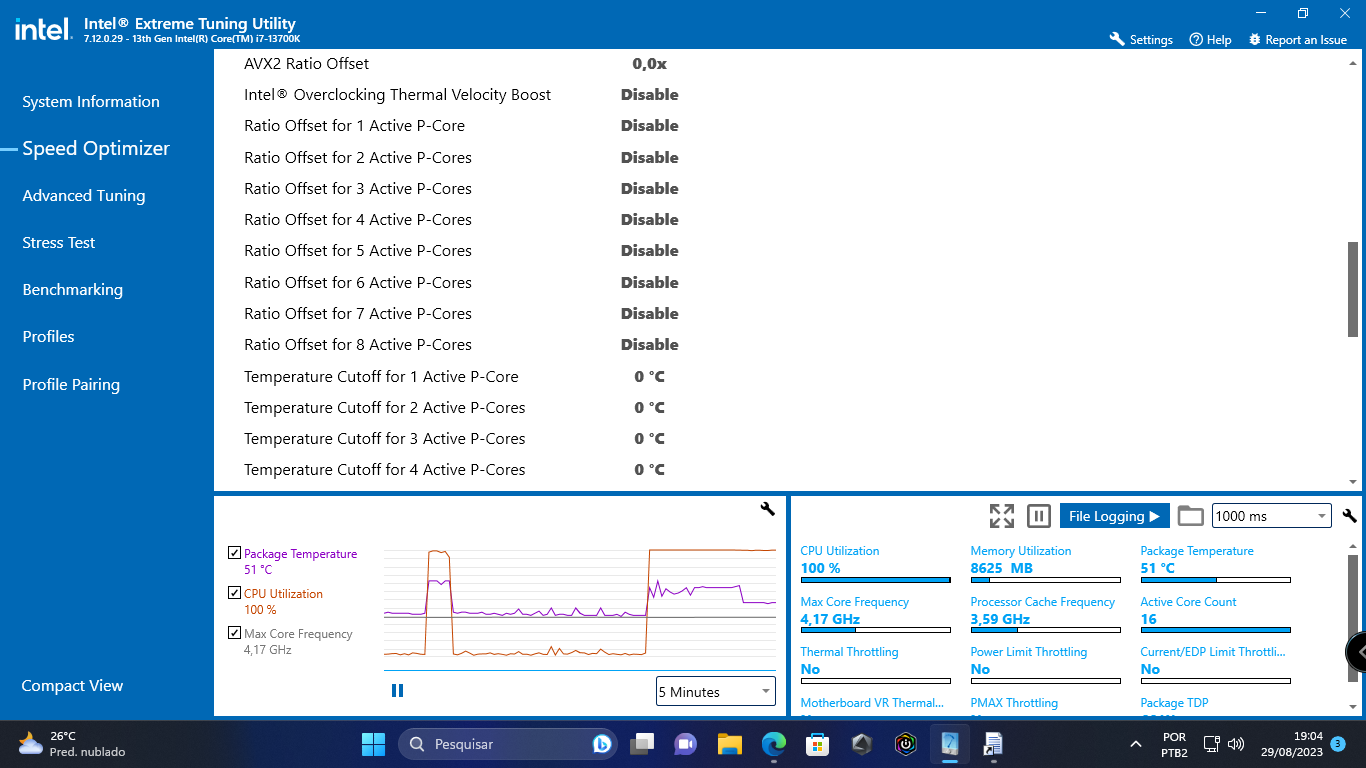Open Help from the header
This screenshot has height=768, width=1366.
point(1210,39)
